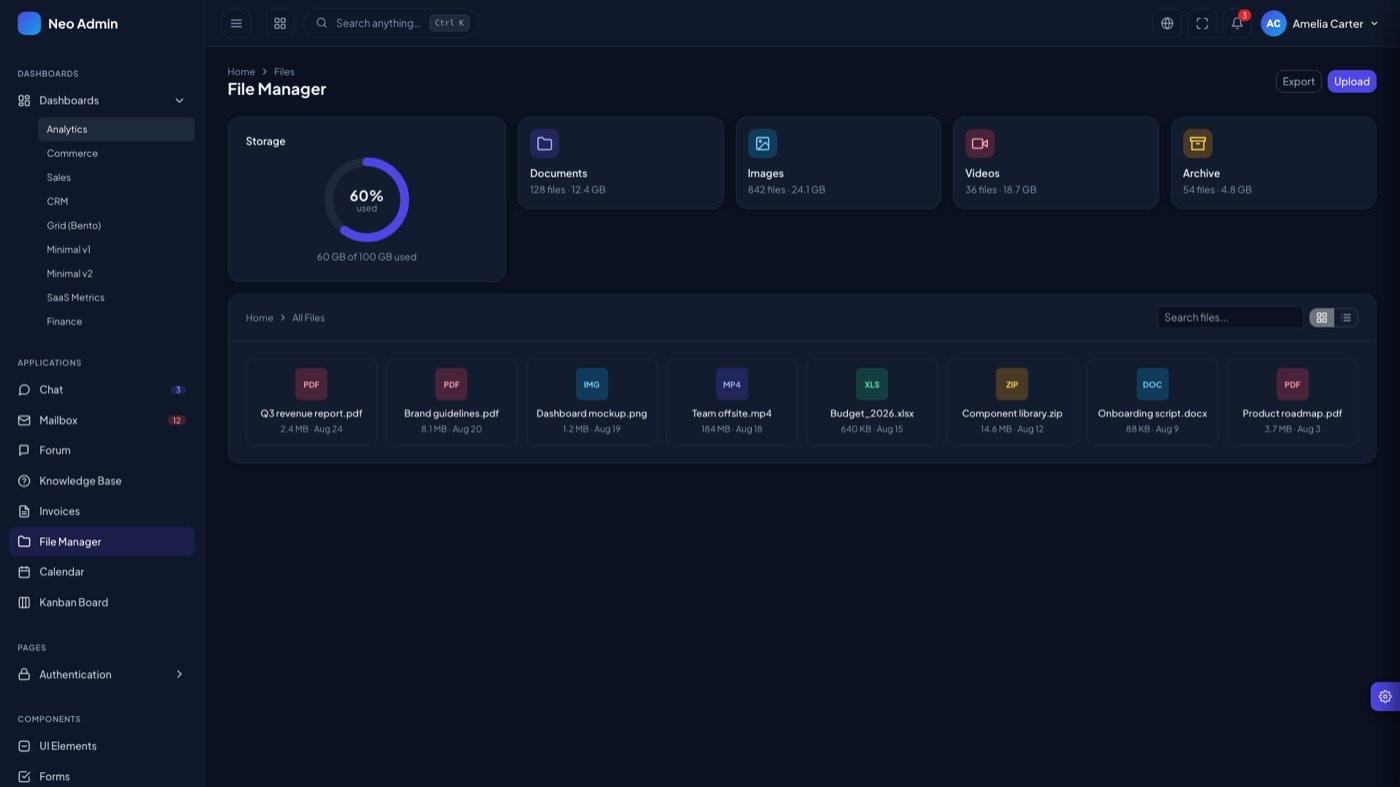Click the Search anything box
Screen dimensions: 1400x787
[x=391, y=23]
